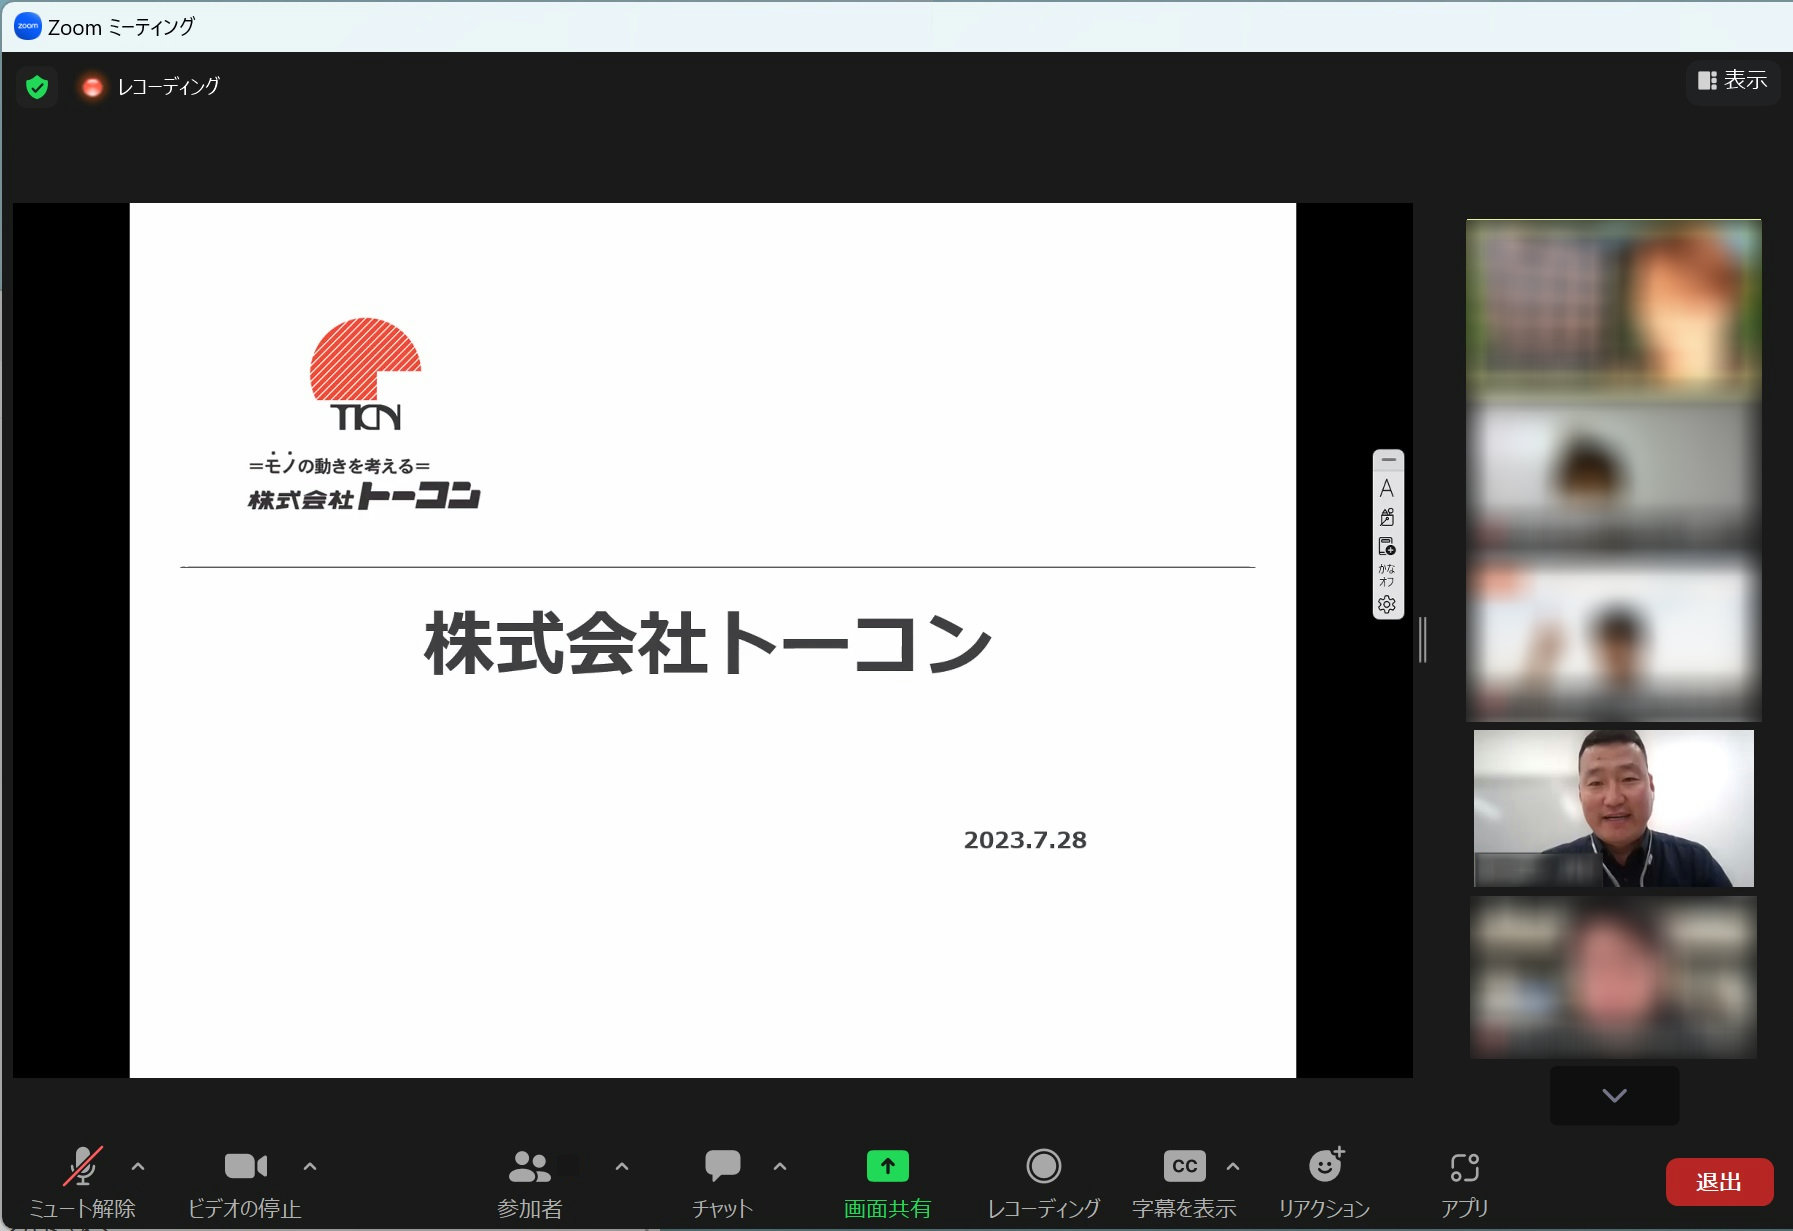Click the panel divider handle beside thumbnails
Screen dimensions: 1793x1231
pyautogui.click(x=1423, y=640)
